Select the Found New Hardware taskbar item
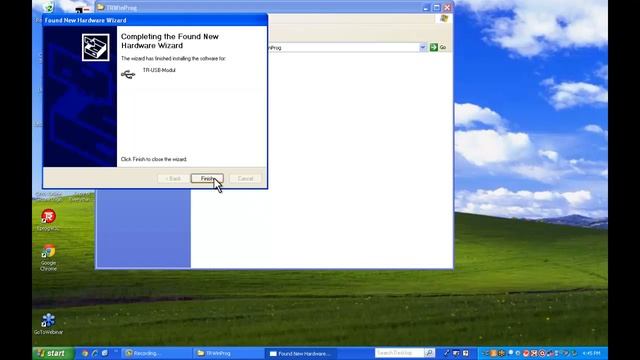Viewport: 640px width, 360px height. pyautogui.click(x=300, y=353)
